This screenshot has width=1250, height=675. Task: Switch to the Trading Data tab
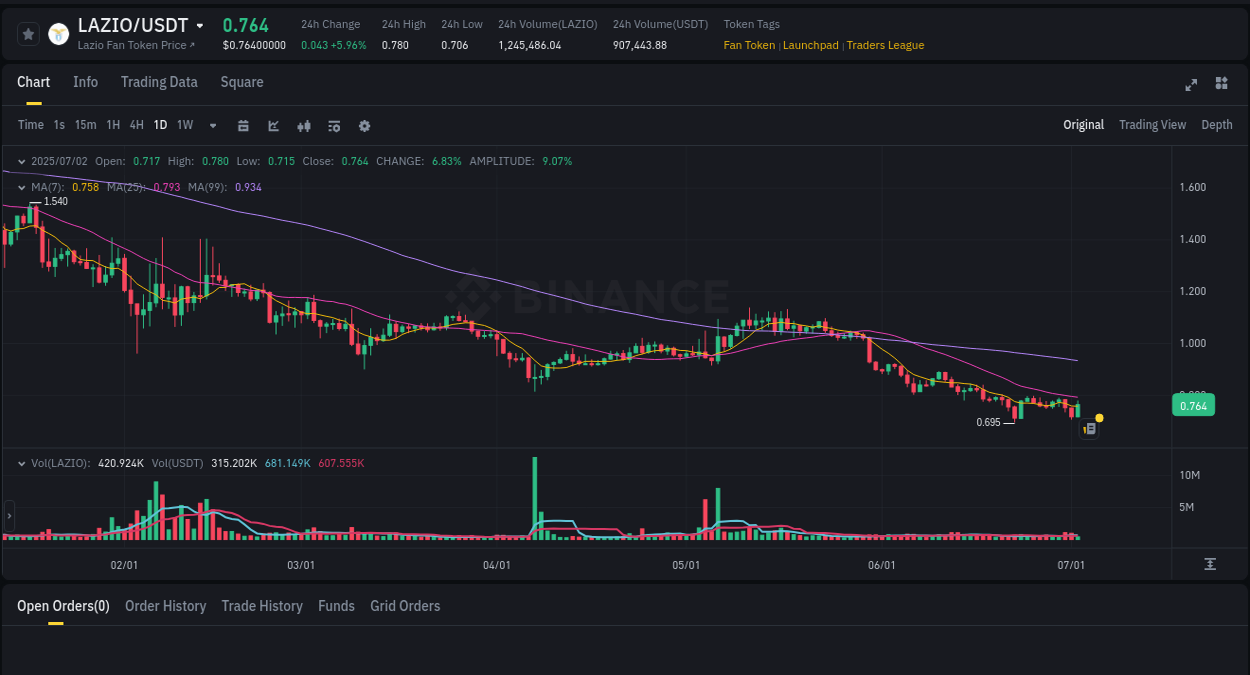[159, 82]
